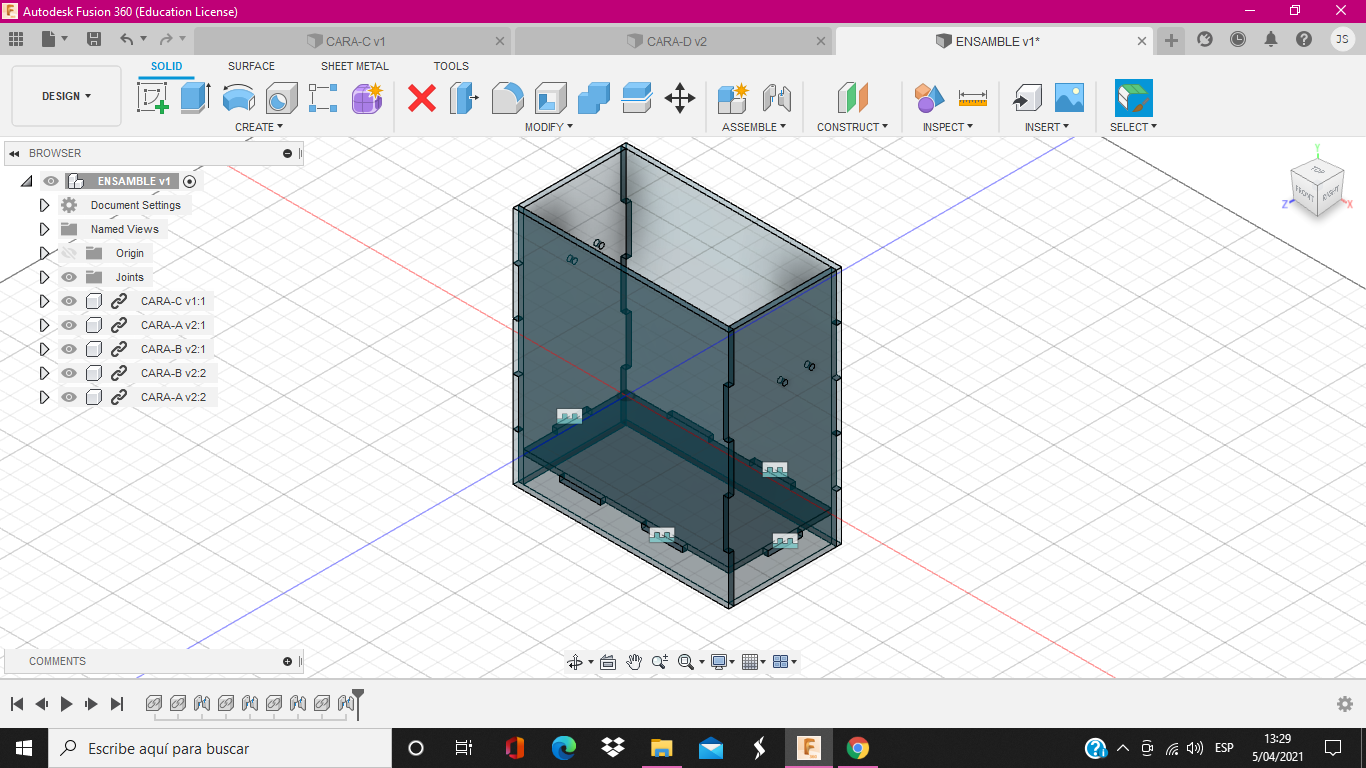Click the Windows search box

(x=220, y=748)
